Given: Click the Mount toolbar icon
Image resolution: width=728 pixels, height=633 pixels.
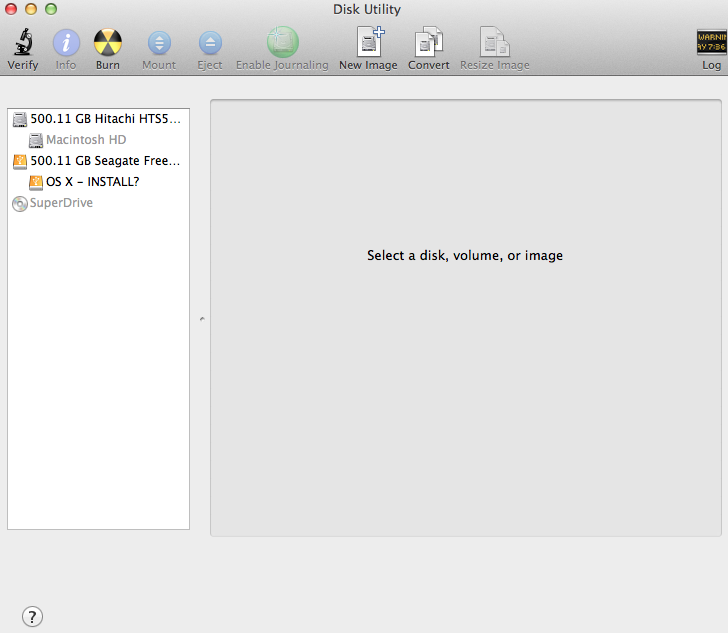Looking at the screenshot, I should pos(159,43).
